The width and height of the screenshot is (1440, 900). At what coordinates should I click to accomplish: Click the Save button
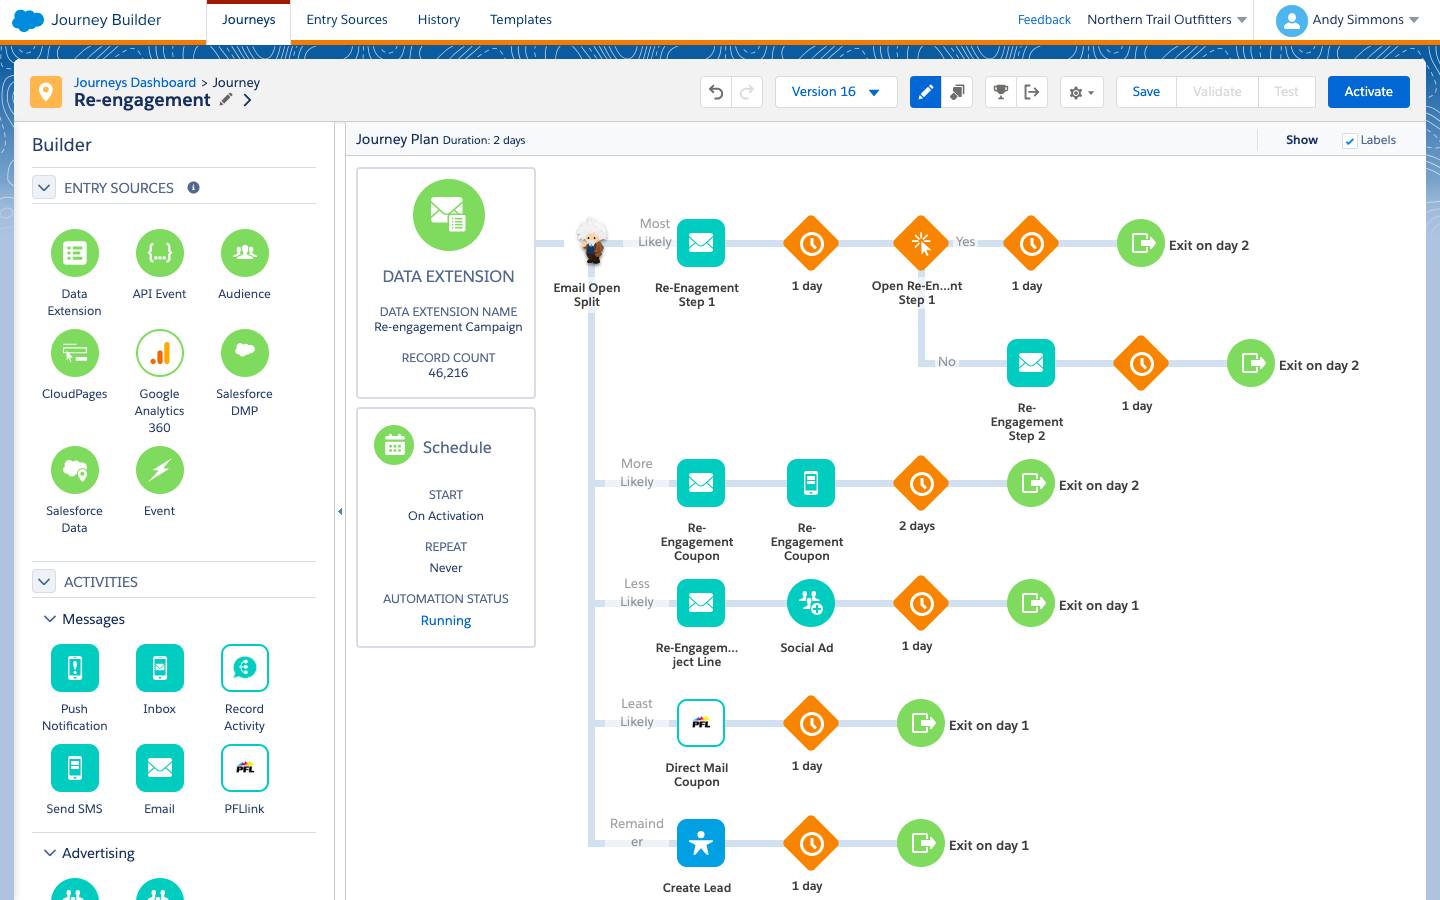(x=1146, y=92)
